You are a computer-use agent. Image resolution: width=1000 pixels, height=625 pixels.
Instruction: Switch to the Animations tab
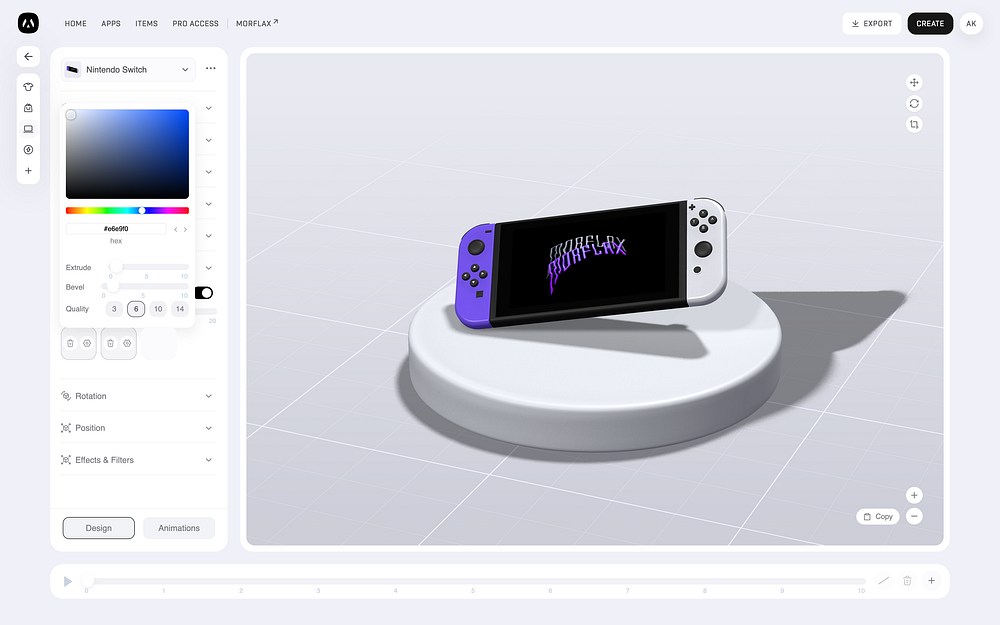(x=179, y=528)
